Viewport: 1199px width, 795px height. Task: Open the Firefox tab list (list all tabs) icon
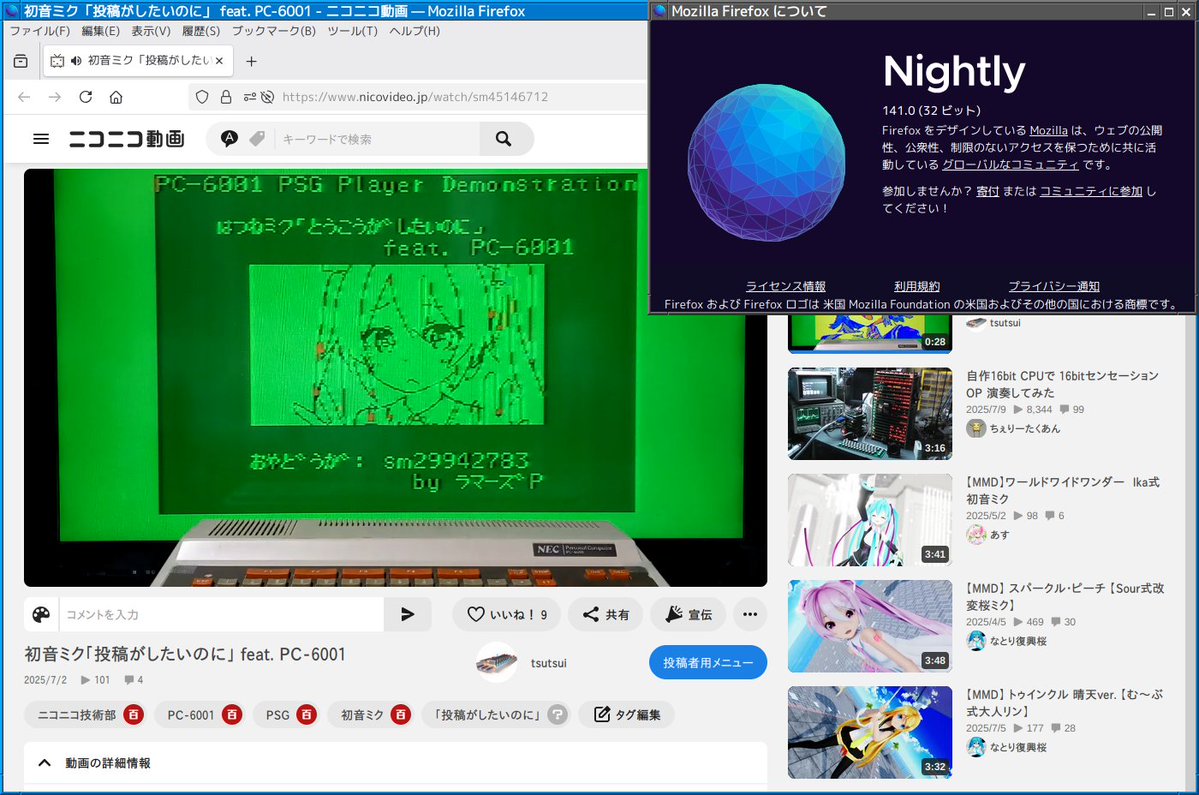(21, 61)
